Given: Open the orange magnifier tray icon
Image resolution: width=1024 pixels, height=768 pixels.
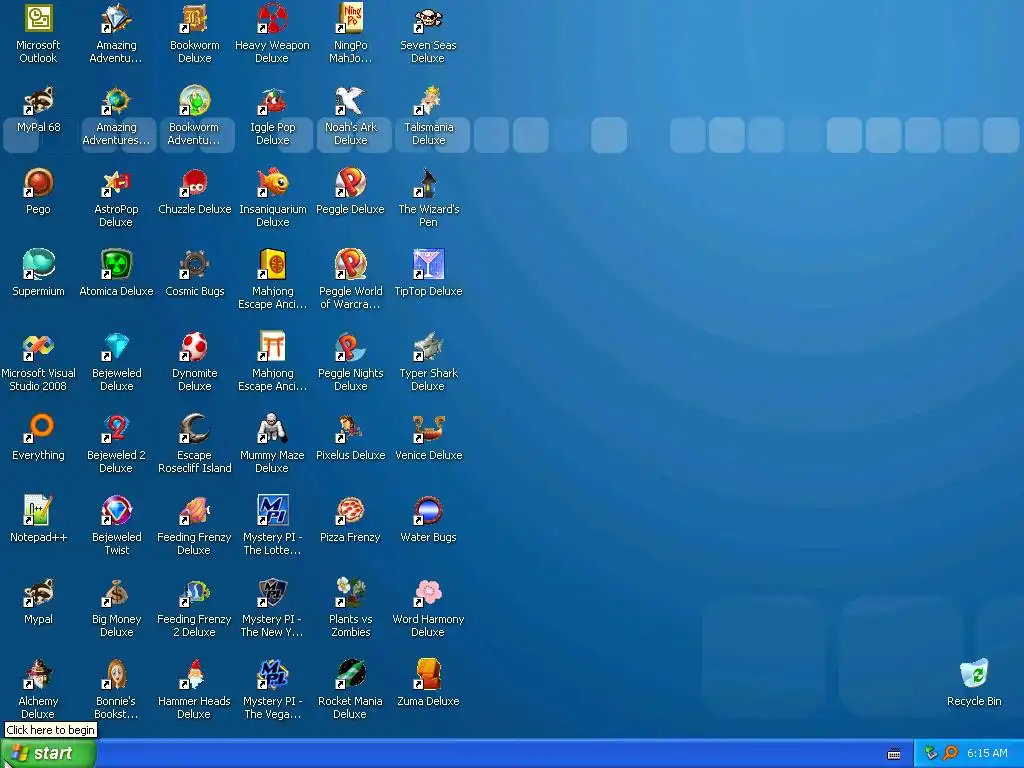Looking at the screenshot, I should [x=950, y=753].
